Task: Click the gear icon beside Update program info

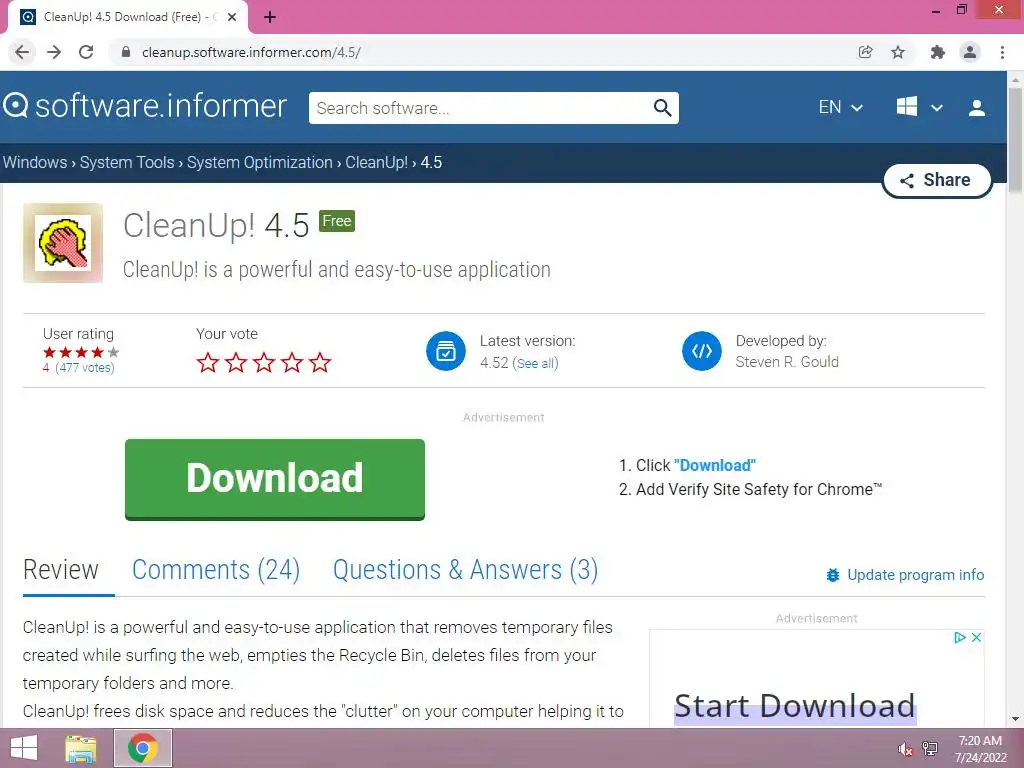Action: [833, 575]
